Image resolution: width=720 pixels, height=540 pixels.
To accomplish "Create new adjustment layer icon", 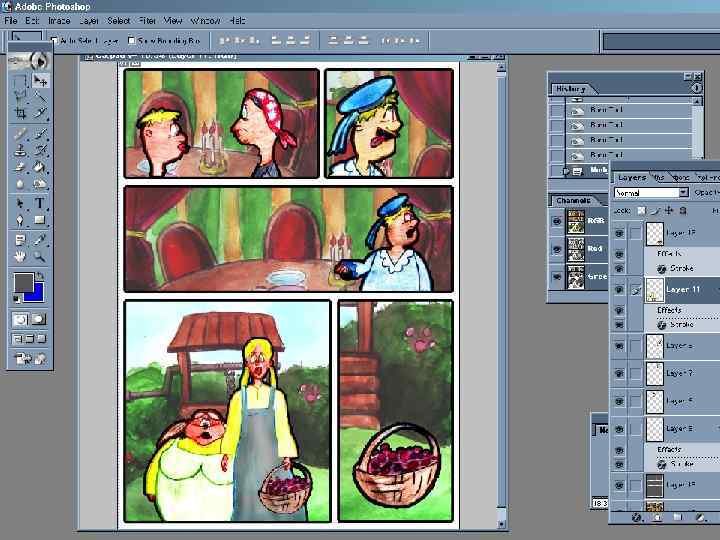I will [x=699, y=517].
